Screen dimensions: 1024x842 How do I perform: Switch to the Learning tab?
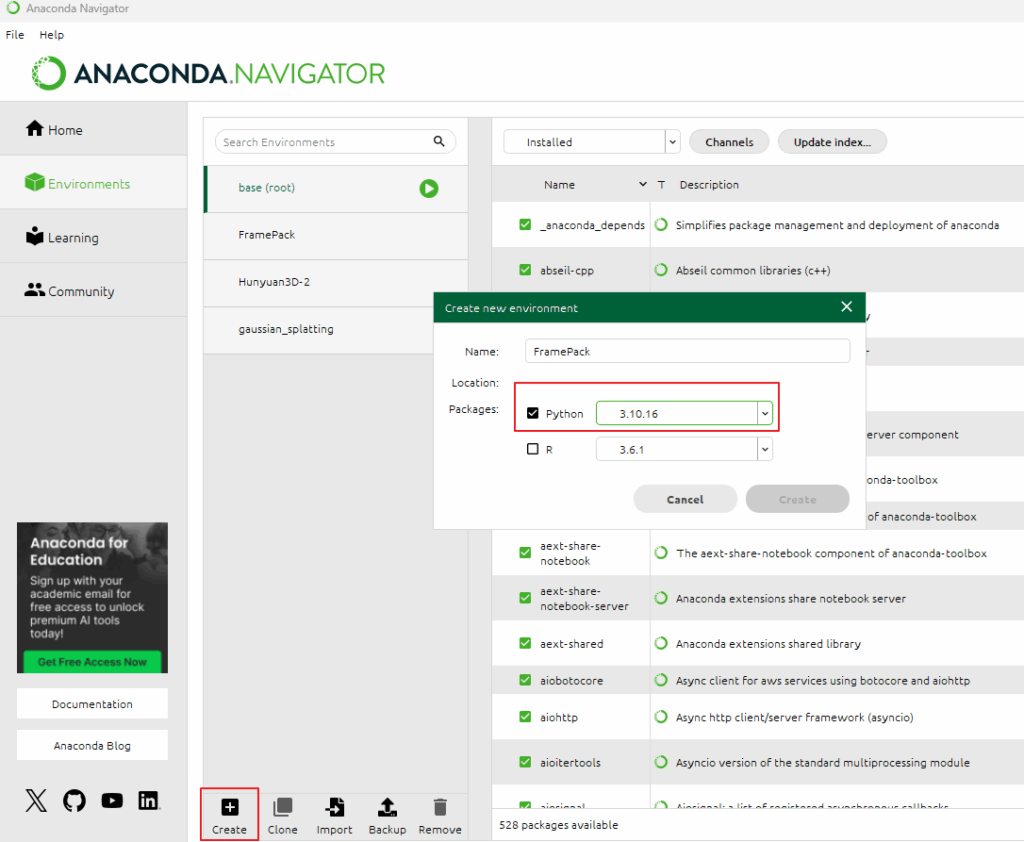[x=93, y=237]
